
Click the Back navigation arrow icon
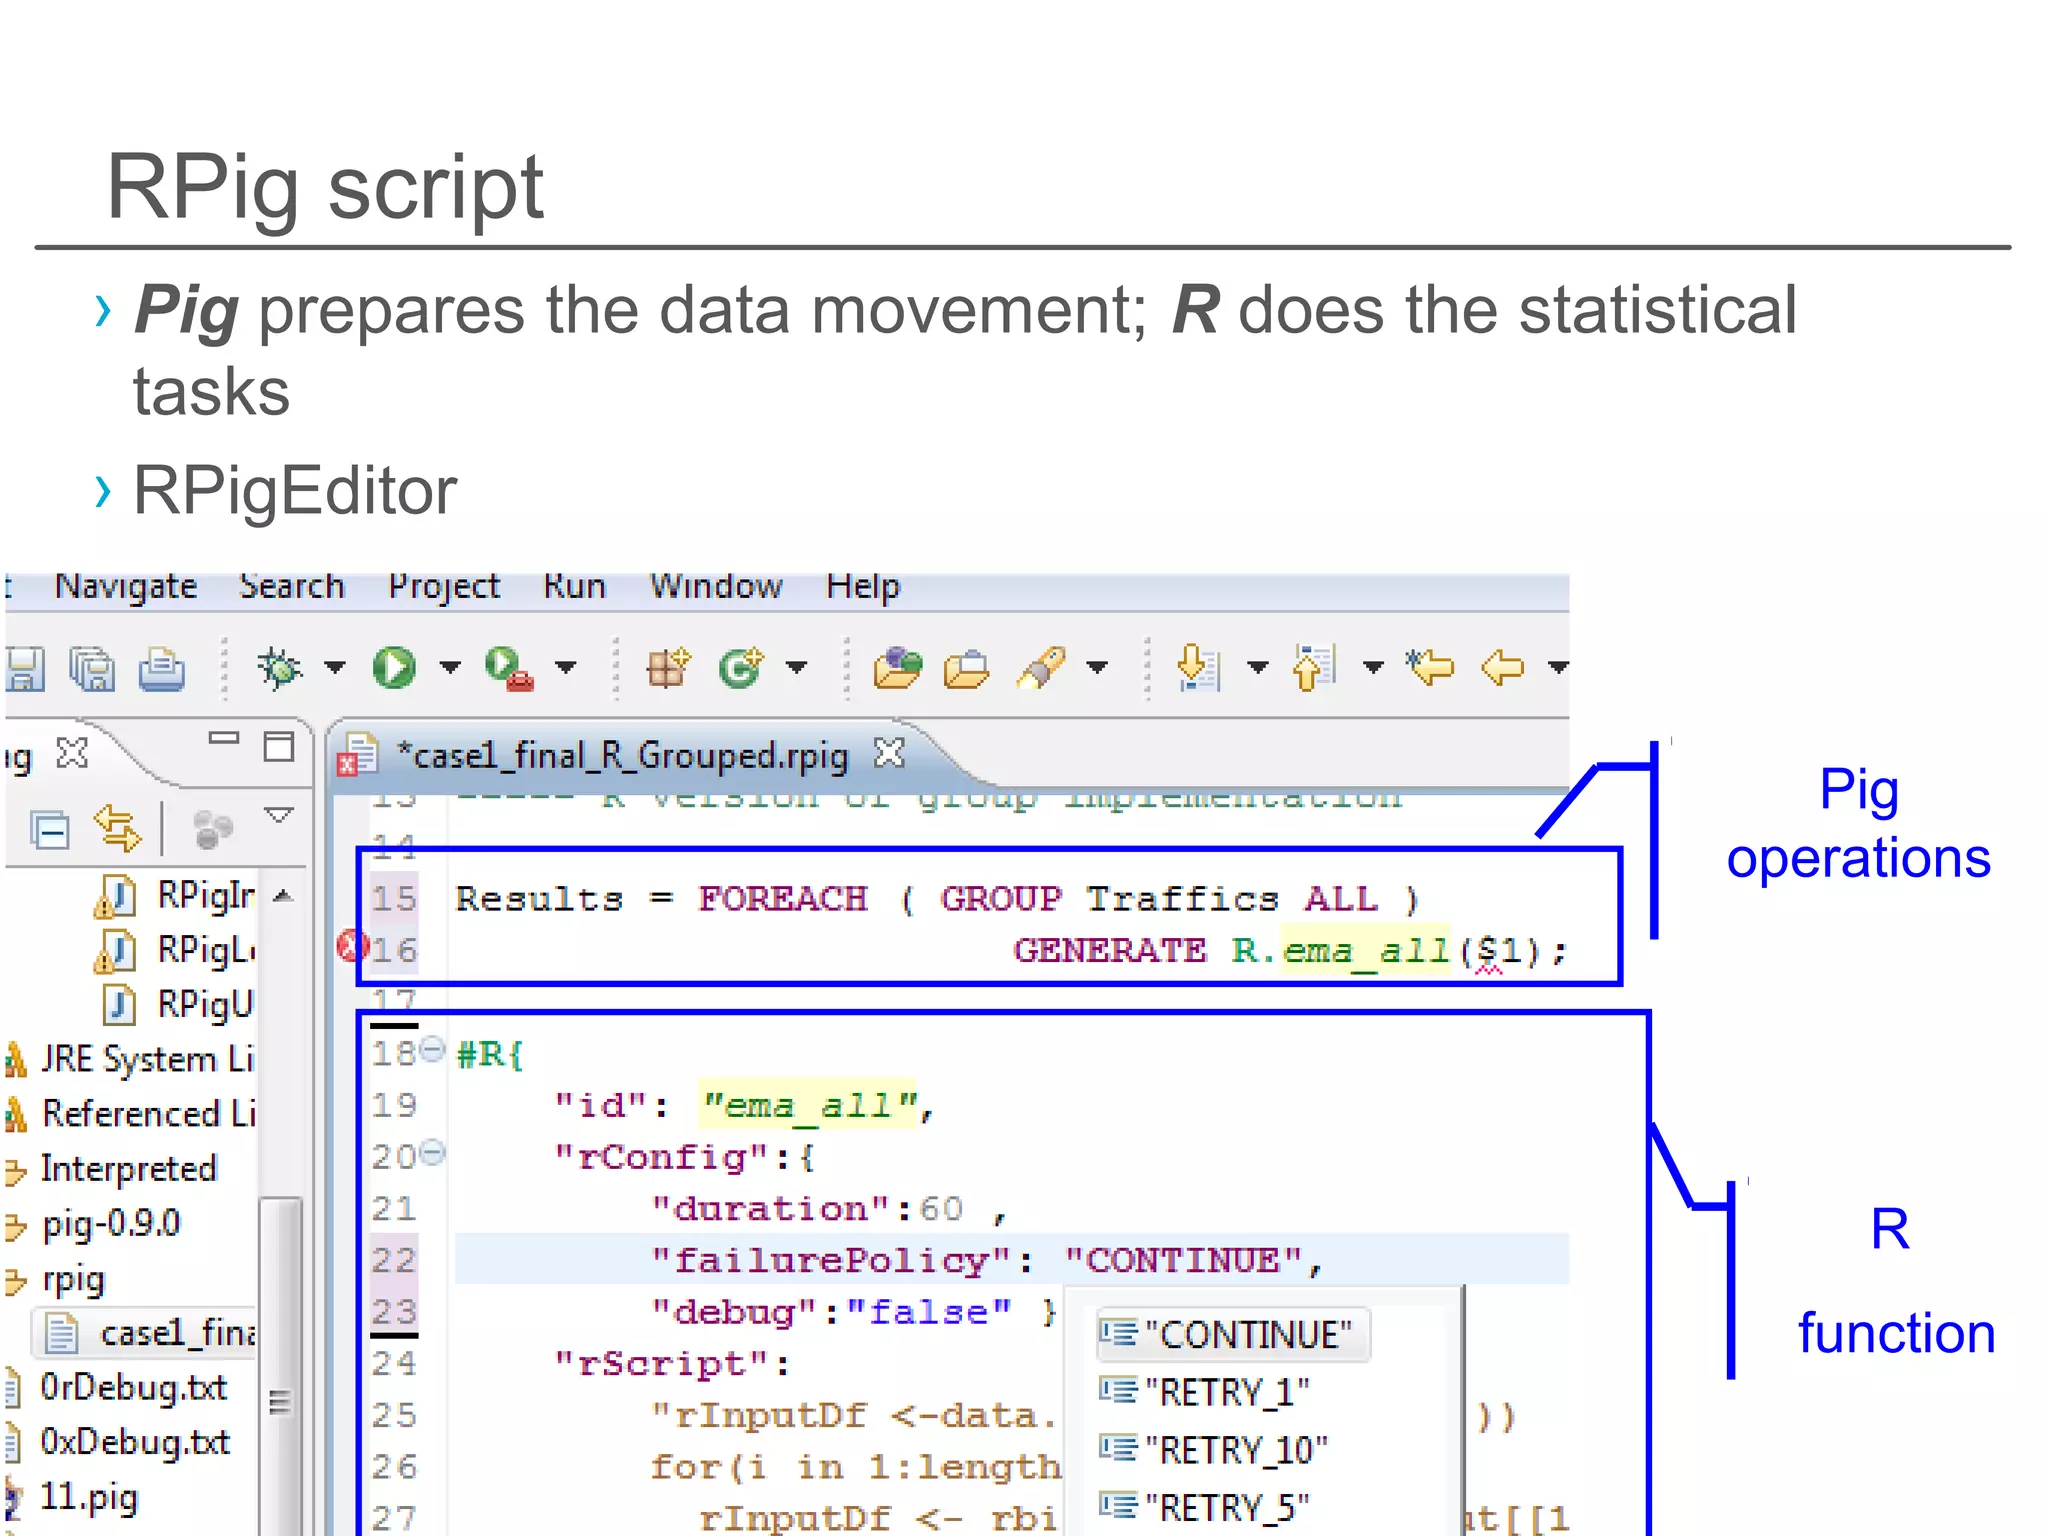1502,667
